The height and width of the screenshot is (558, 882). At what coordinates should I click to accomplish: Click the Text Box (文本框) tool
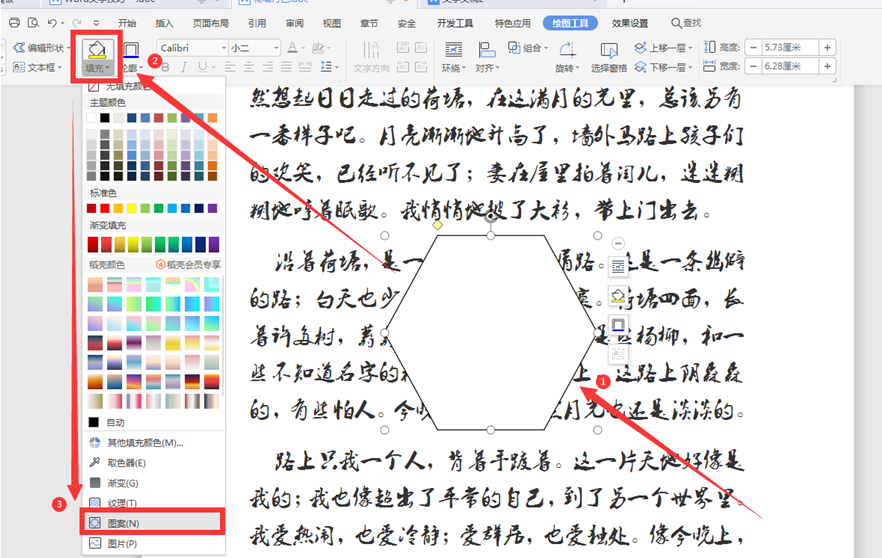pyautogui.click(x=35, y=67)
